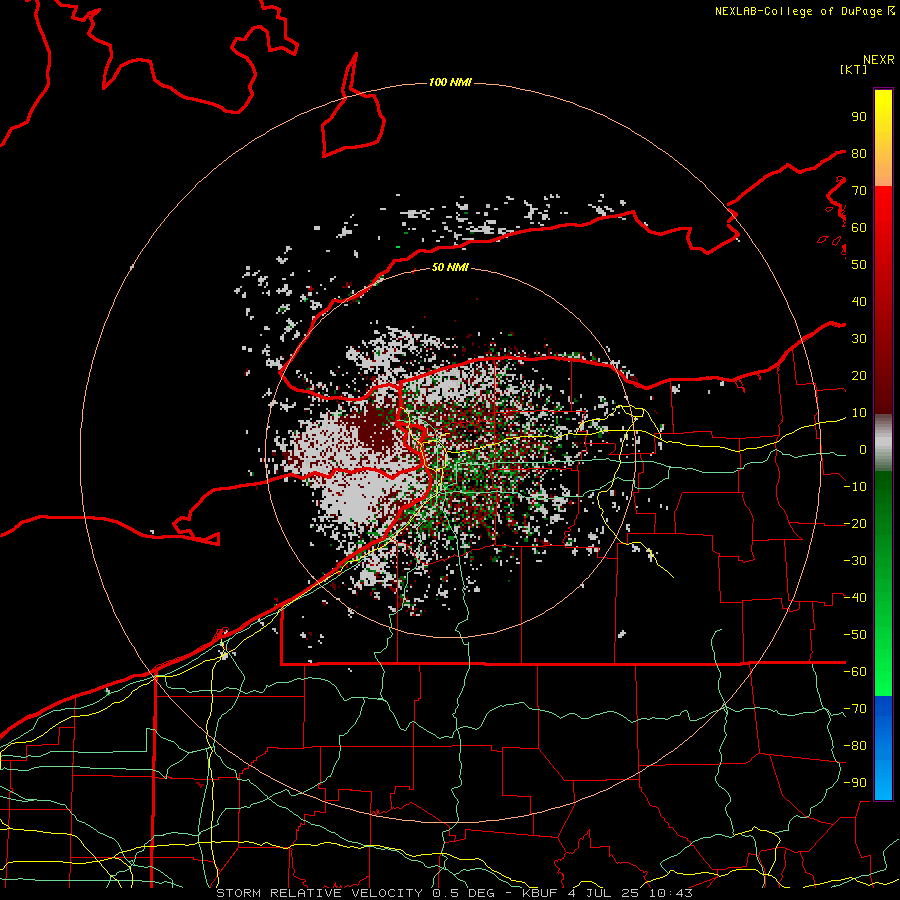
Task: Click the 70 value on velocity scale
Action: pyautogui.click(x=859, y=191)
